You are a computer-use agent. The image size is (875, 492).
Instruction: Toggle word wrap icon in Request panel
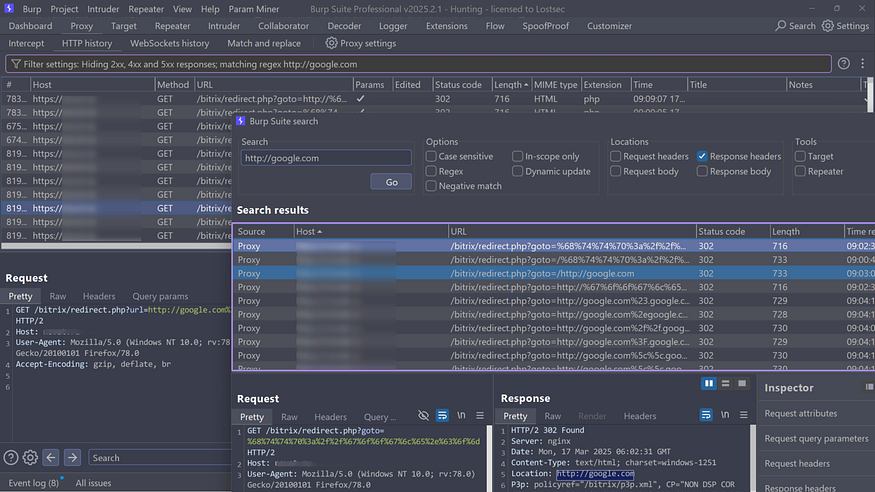point(442,416)
